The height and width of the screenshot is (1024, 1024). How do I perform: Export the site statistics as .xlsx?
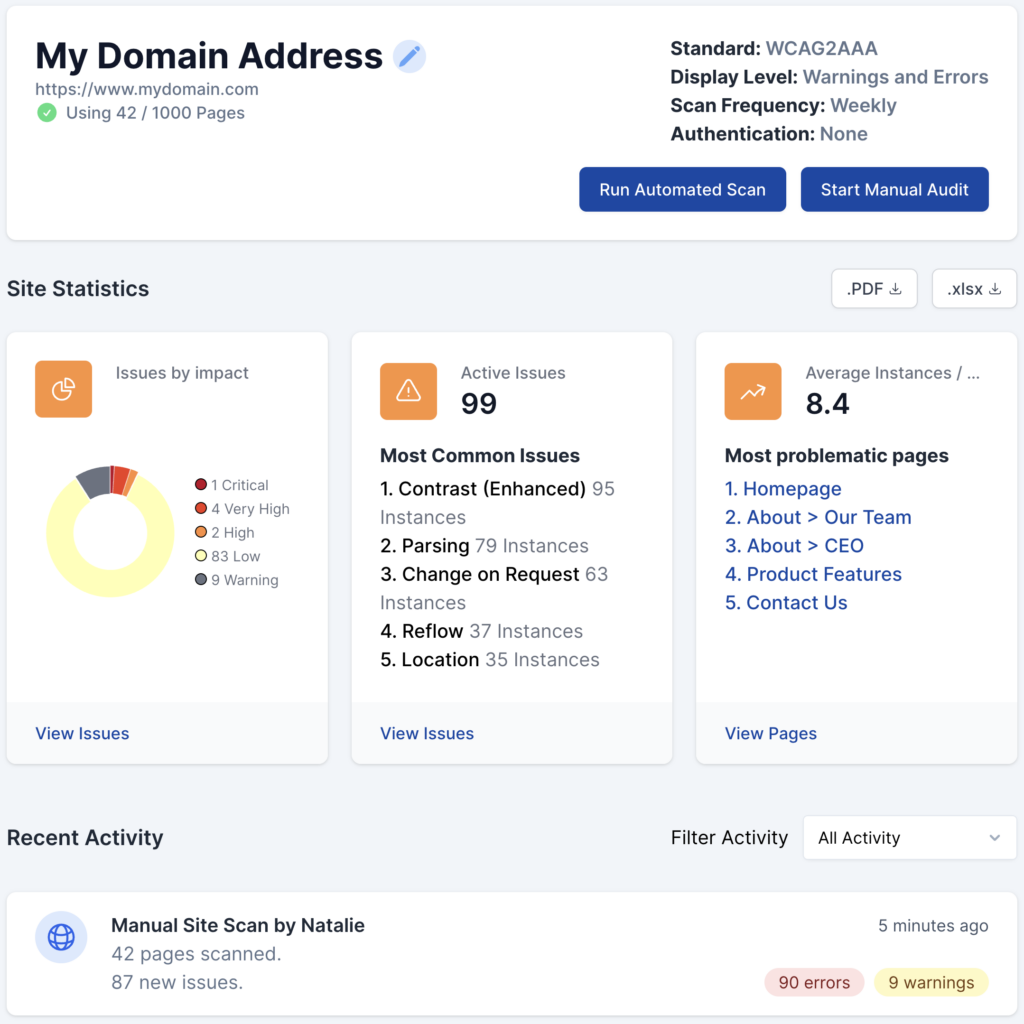click(x=973, y=289)
